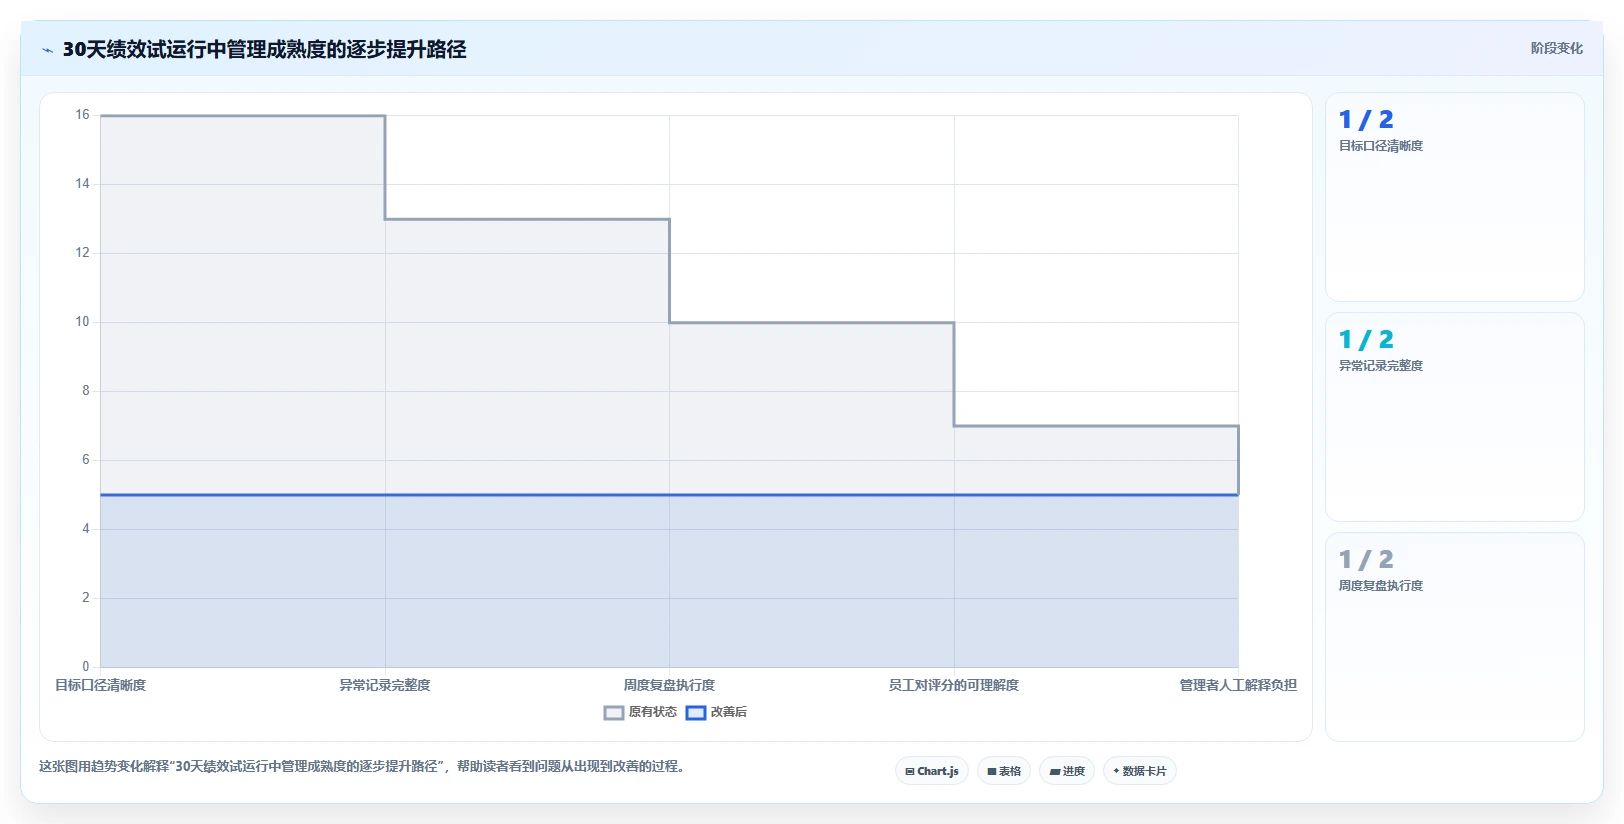Click x-axis label 异常记录完整度
Image resolution: width=1624 pixels, height=824 pixels.
pos(385,685)
